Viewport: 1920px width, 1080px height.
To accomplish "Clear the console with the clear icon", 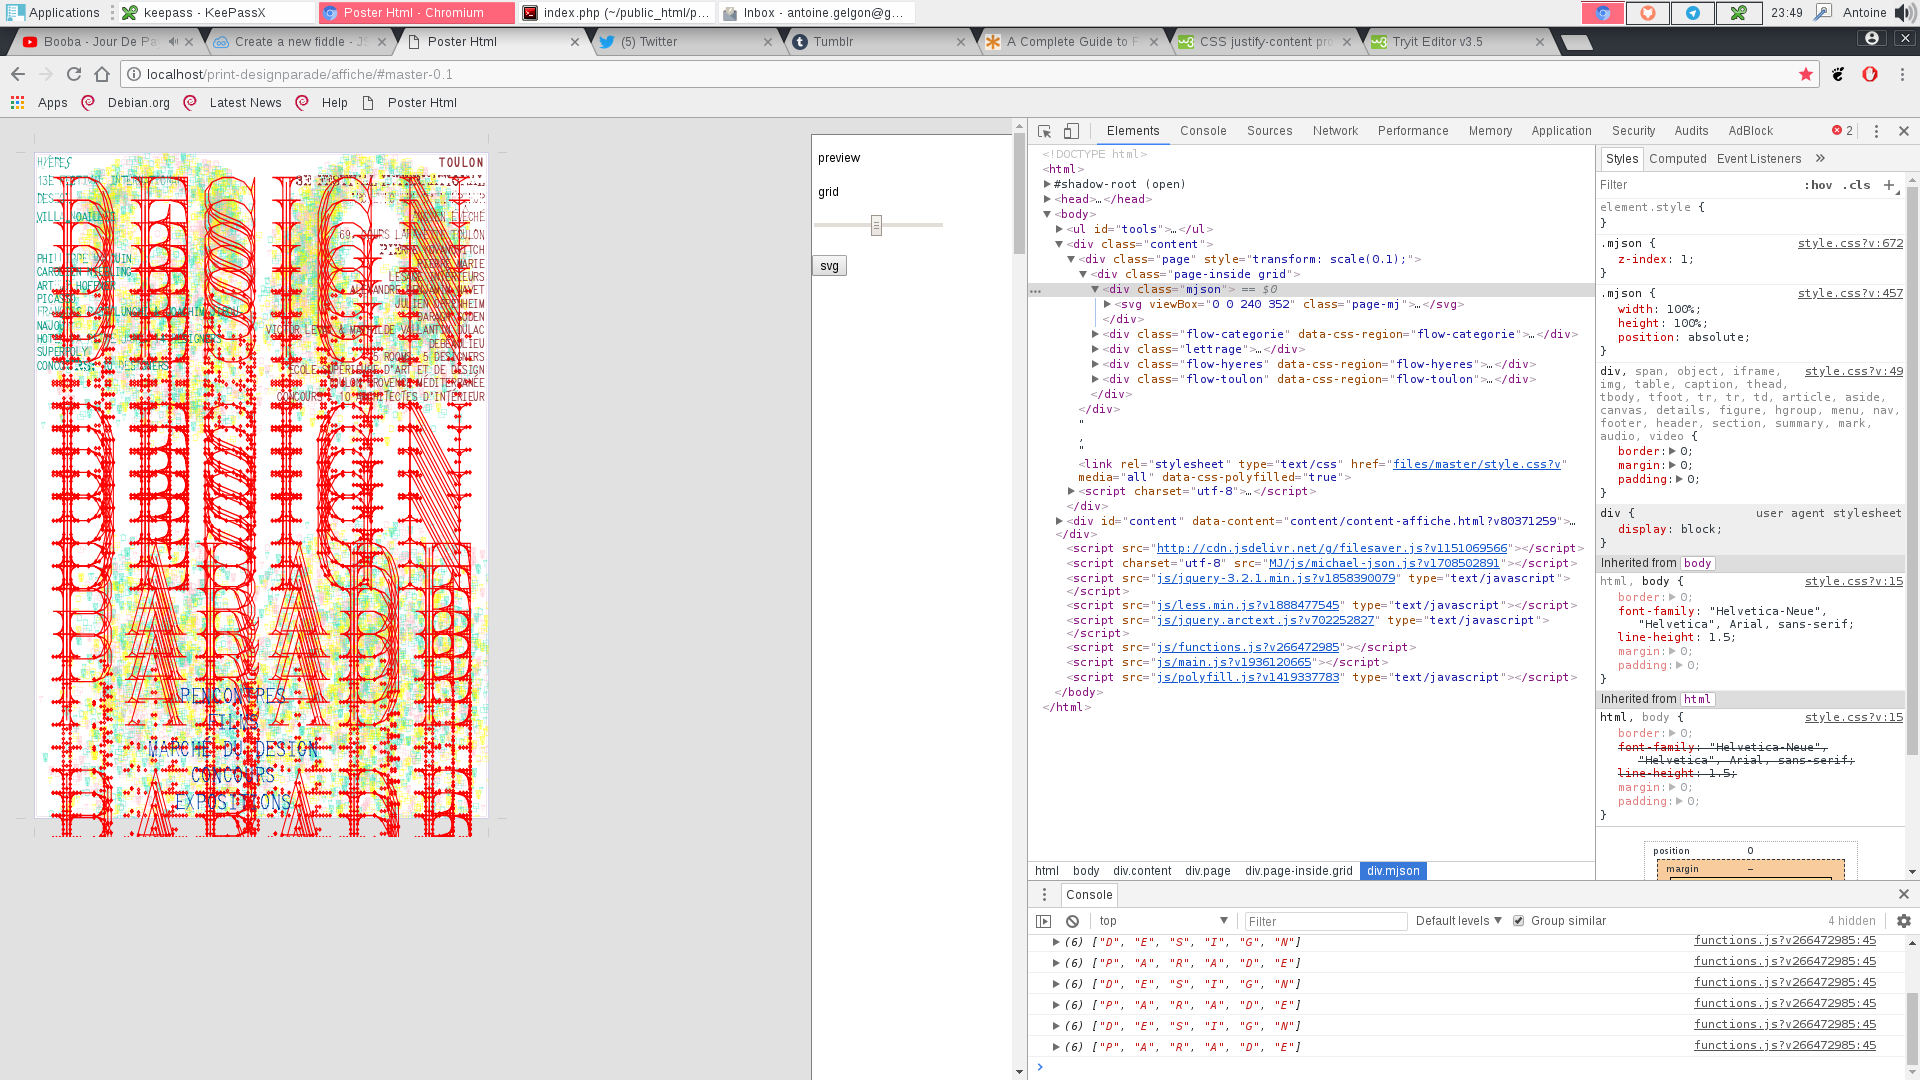I will (x=1072, y=921).
